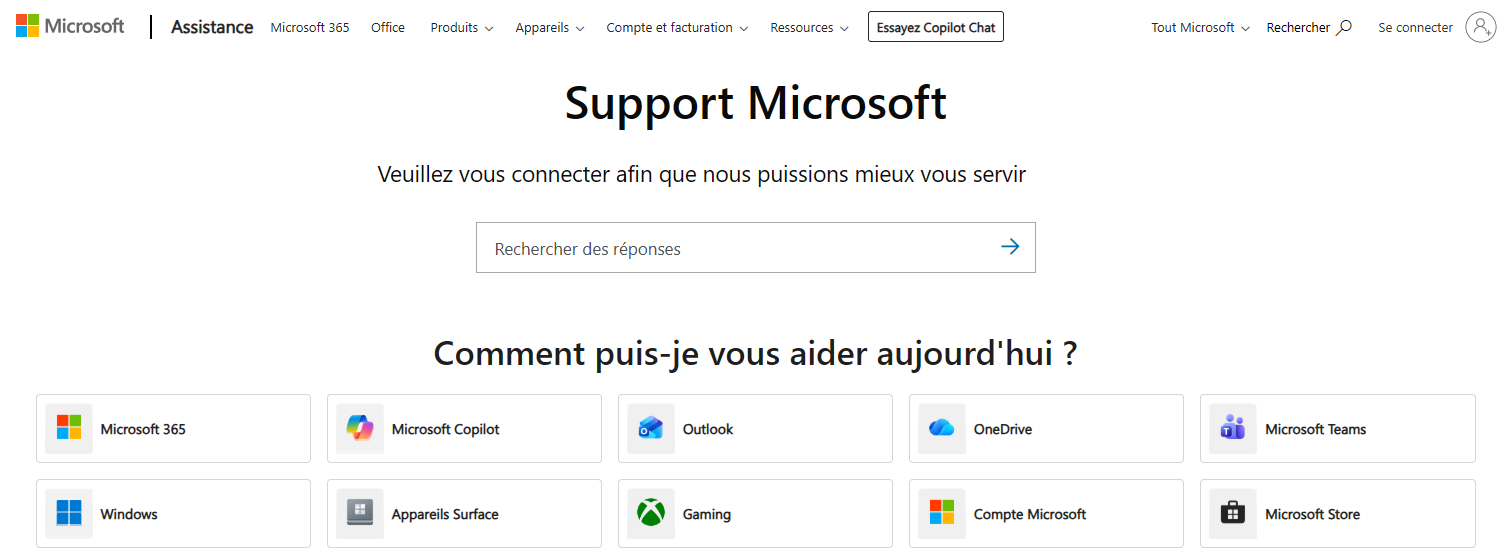Click the Essayez Copilot Chat button
Image resolution: width=1500 pixels, height=554 pixels.
point(936,27)
